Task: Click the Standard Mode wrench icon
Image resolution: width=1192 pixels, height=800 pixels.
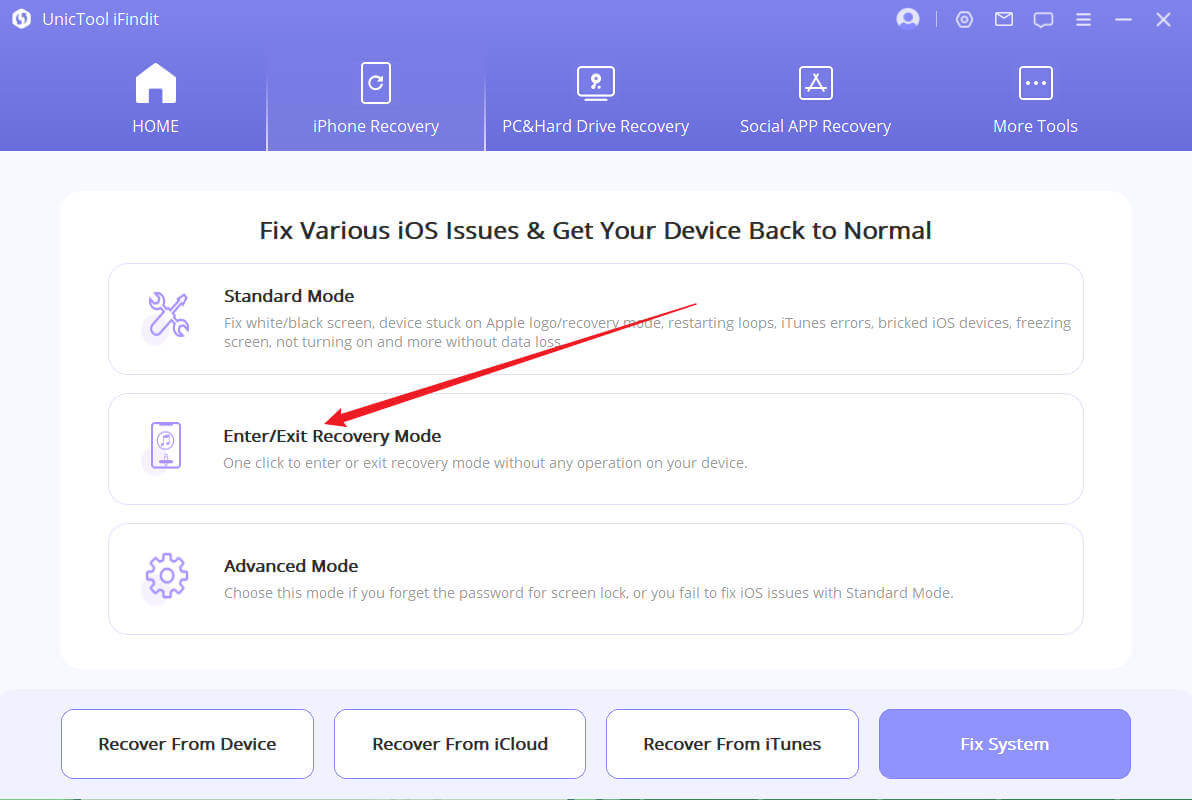Action: (166, 315)
